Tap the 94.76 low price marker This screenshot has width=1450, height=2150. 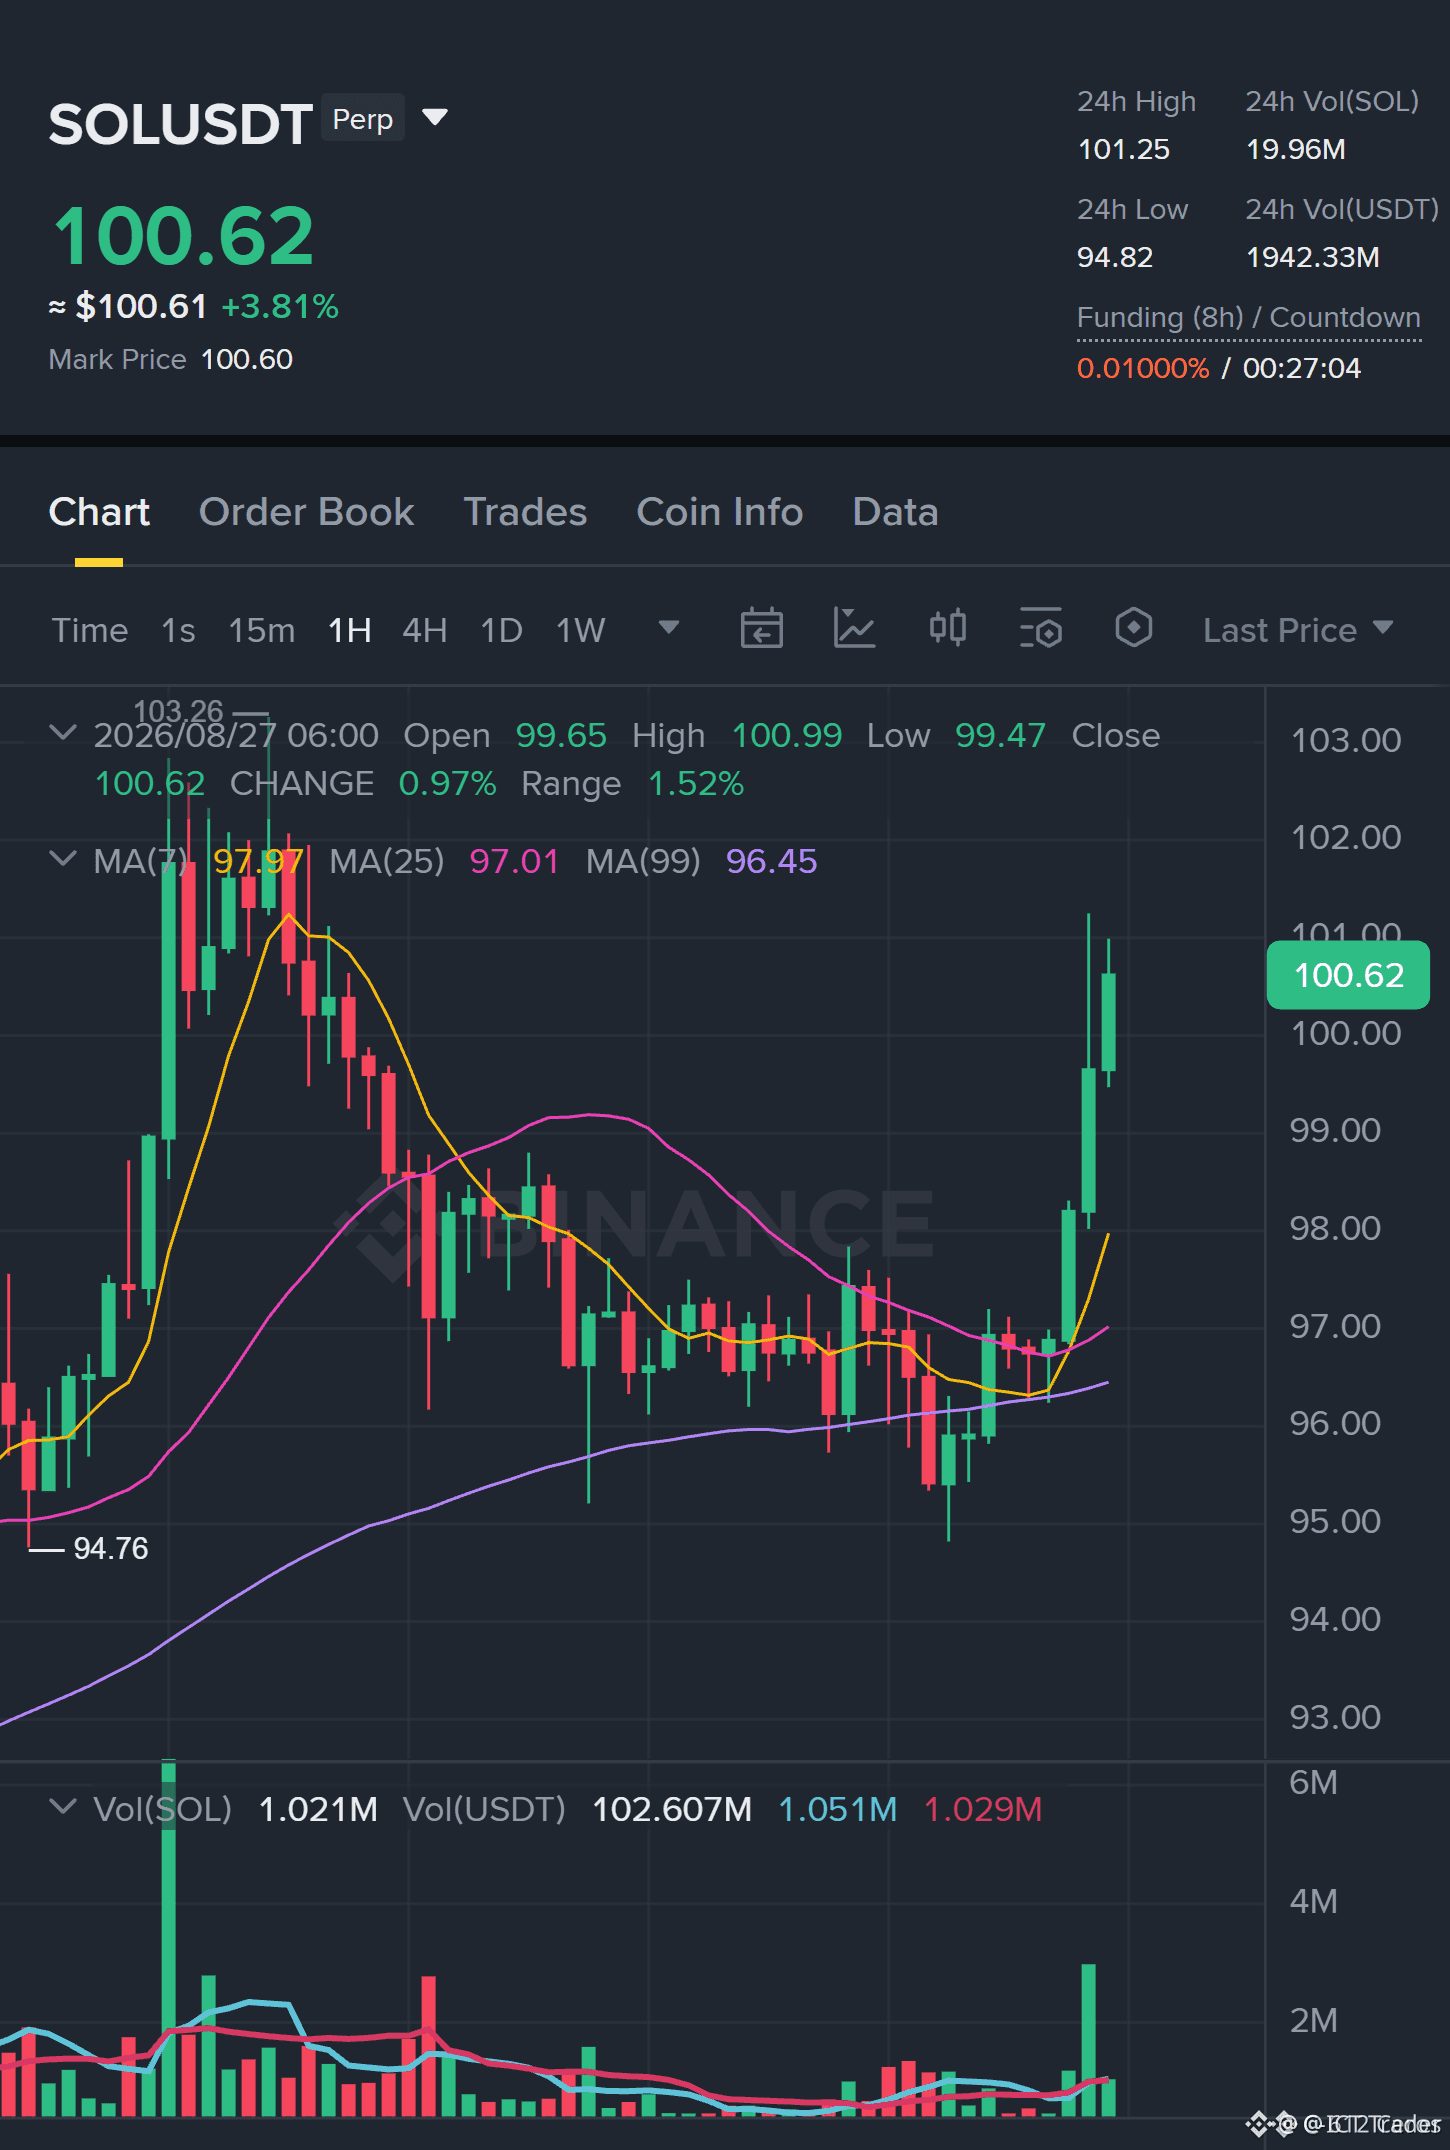tap(110, 1548)
